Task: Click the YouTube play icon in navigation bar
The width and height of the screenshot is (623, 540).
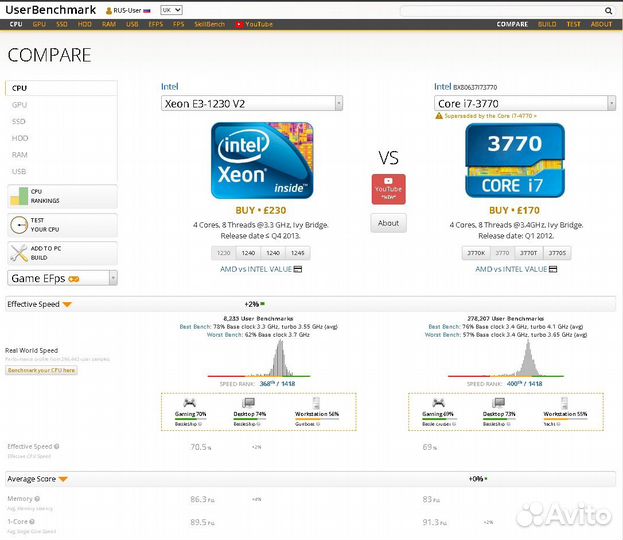Action: tap(239, 24)
